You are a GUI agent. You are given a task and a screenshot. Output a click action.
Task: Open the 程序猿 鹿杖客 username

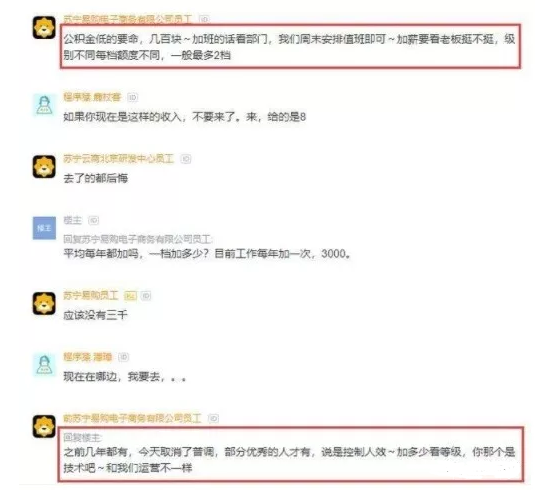point(92,97)
